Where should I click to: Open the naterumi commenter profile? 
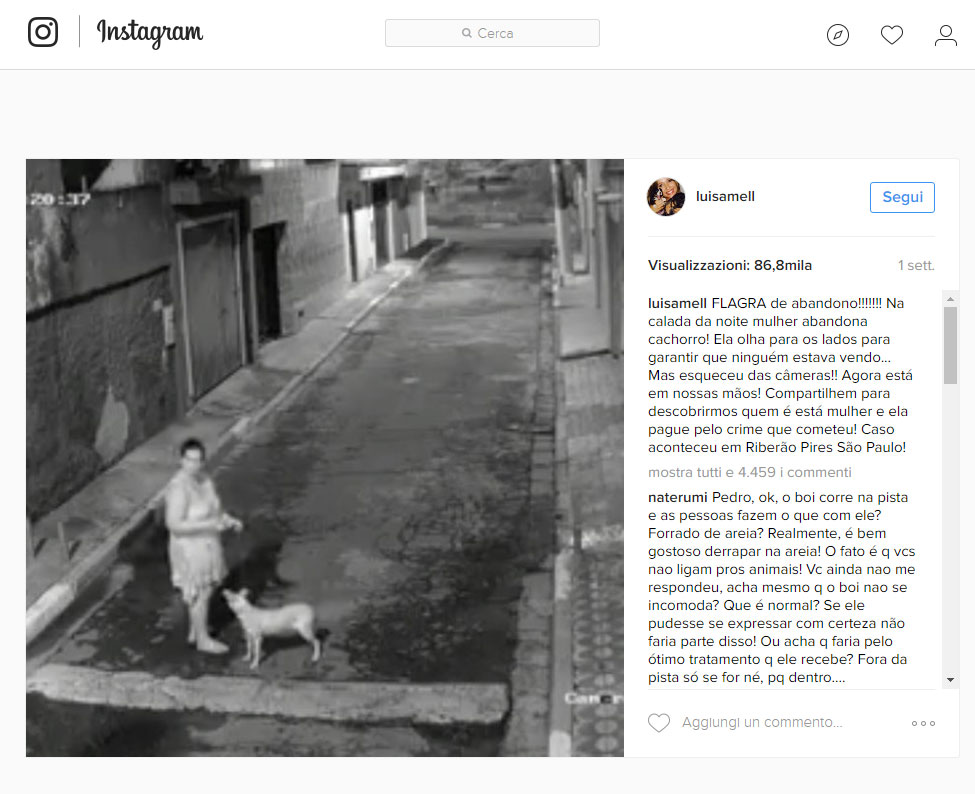678,497
